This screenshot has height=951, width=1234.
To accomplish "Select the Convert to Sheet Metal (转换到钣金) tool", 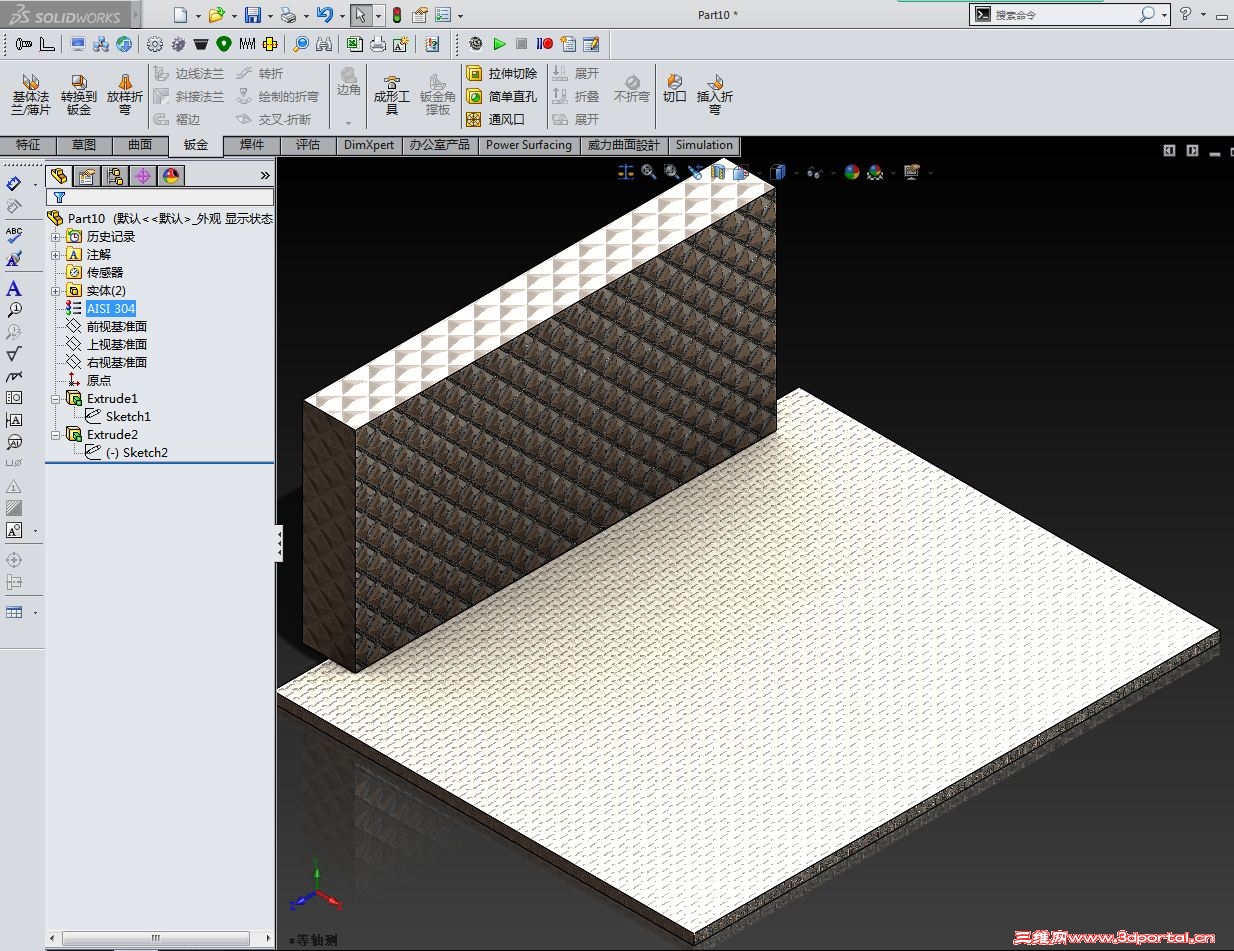I will [78, 94].
